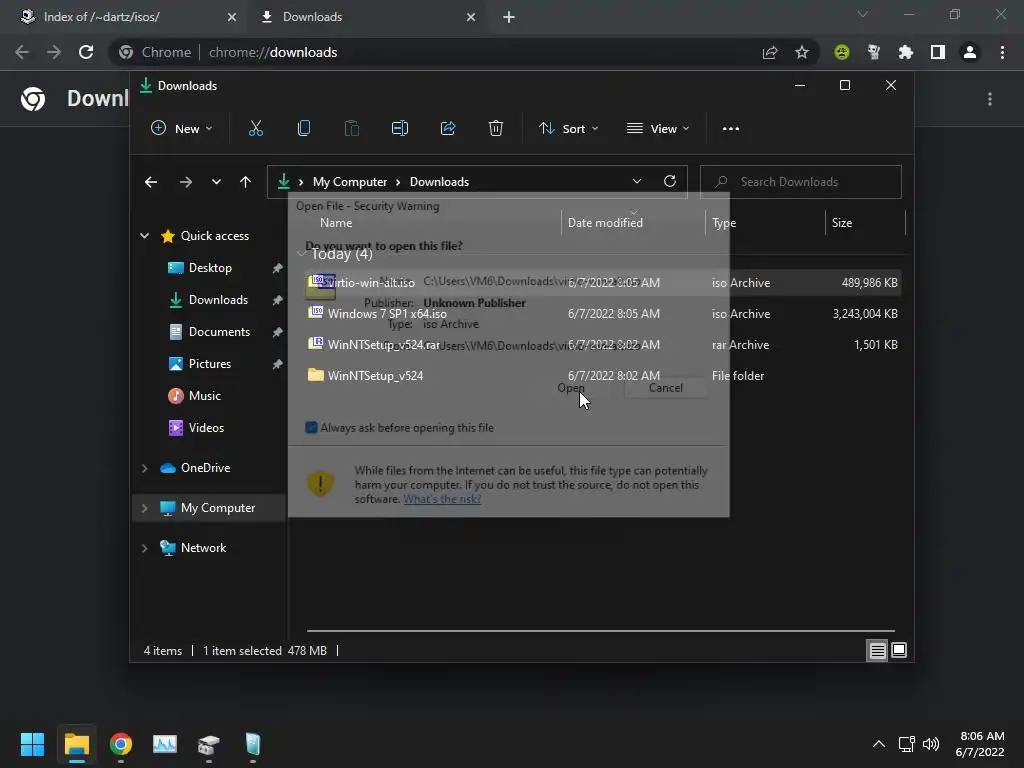
Task: Select Documents in Quick access
Action: [x=219, y=332]
